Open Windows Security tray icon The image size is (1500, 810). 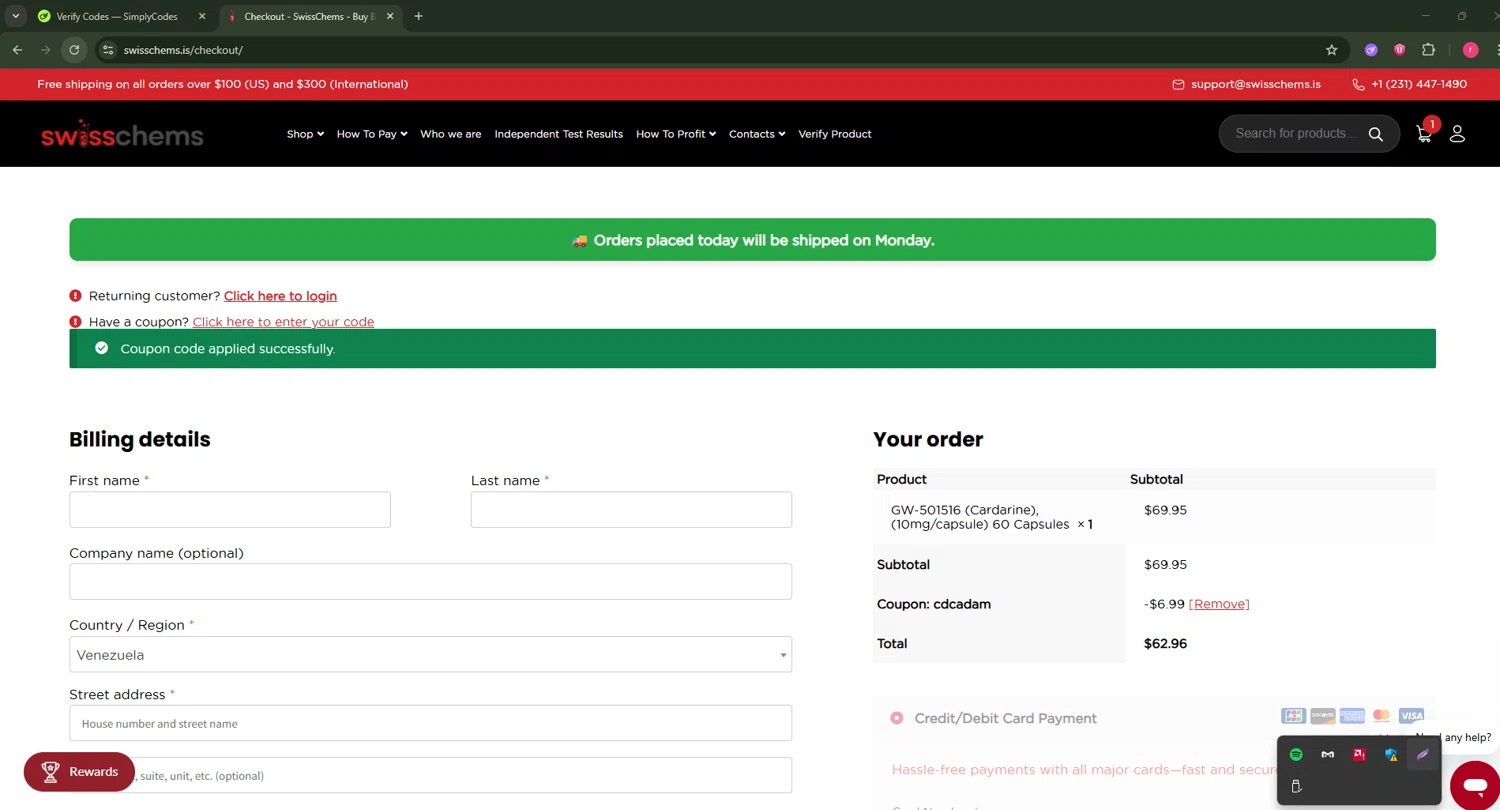(x=1391, y=754)
